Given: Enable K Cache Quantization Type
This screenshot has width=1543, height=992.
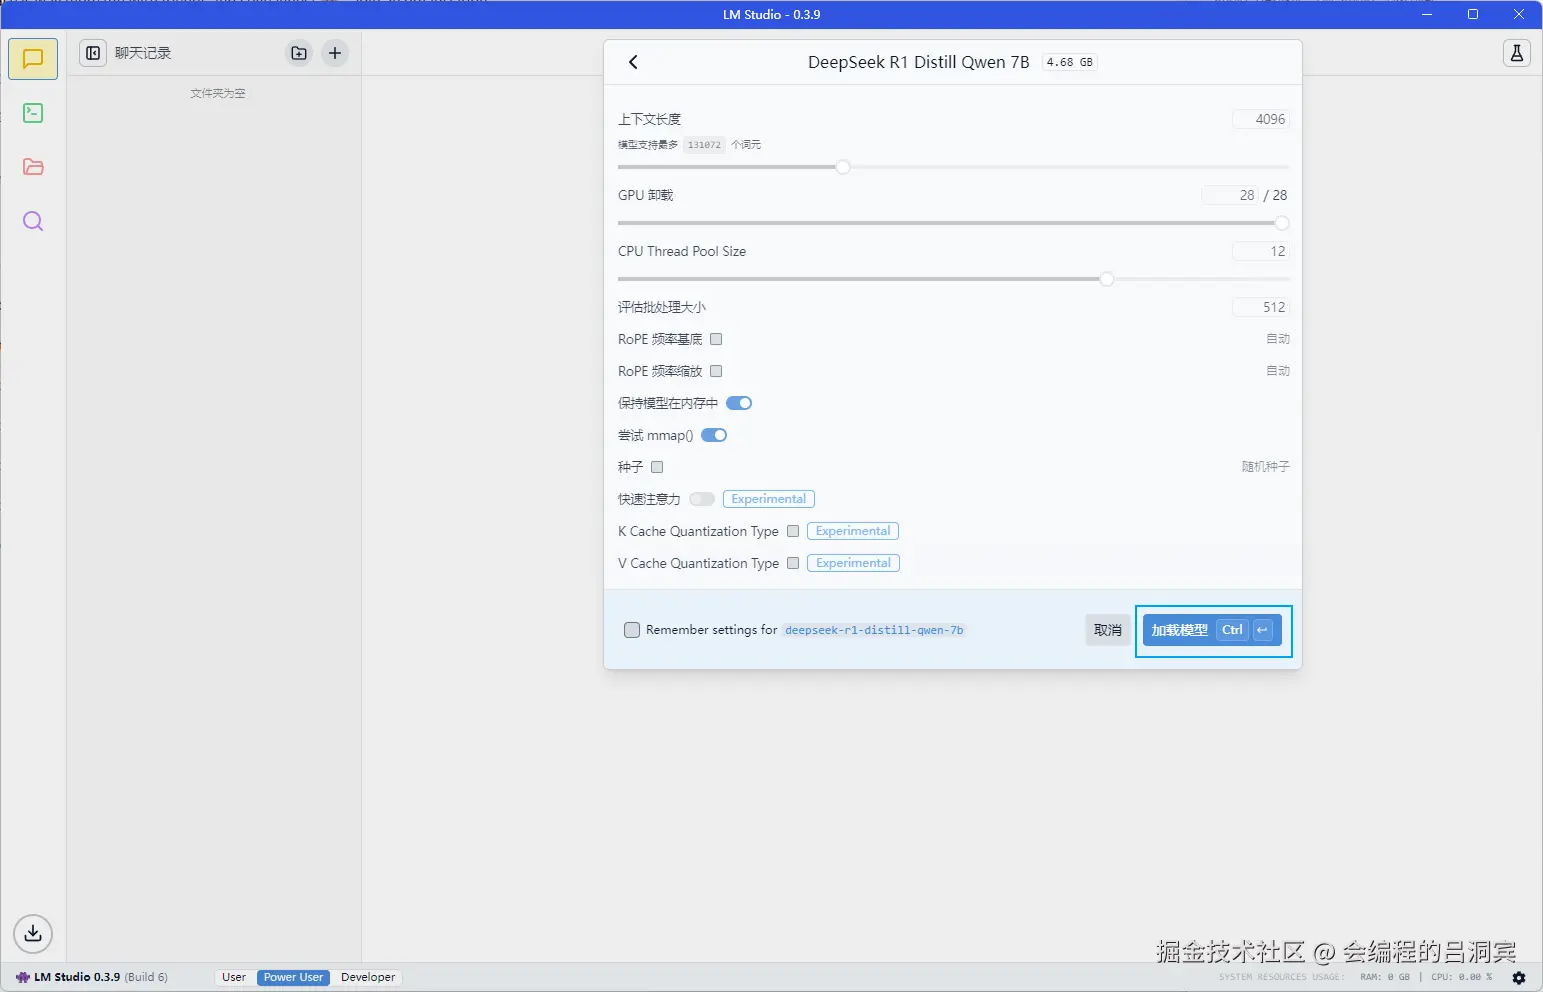Looking at the screenshot, I should coord(792,531).
